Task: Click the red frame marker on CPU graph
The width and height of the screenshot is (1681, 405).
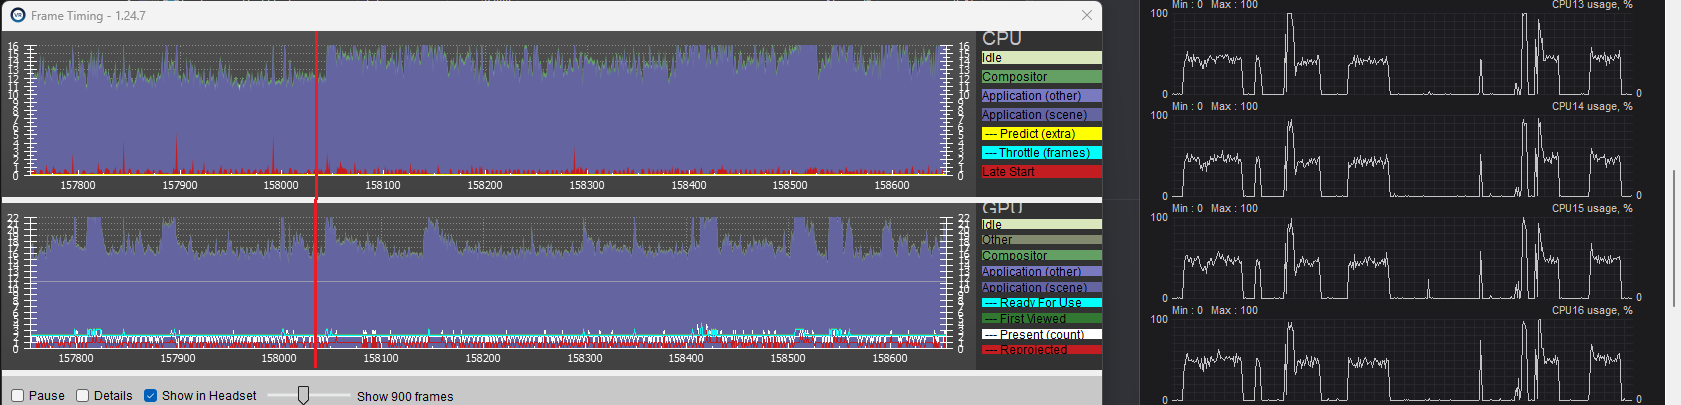Action: (317, 112)
